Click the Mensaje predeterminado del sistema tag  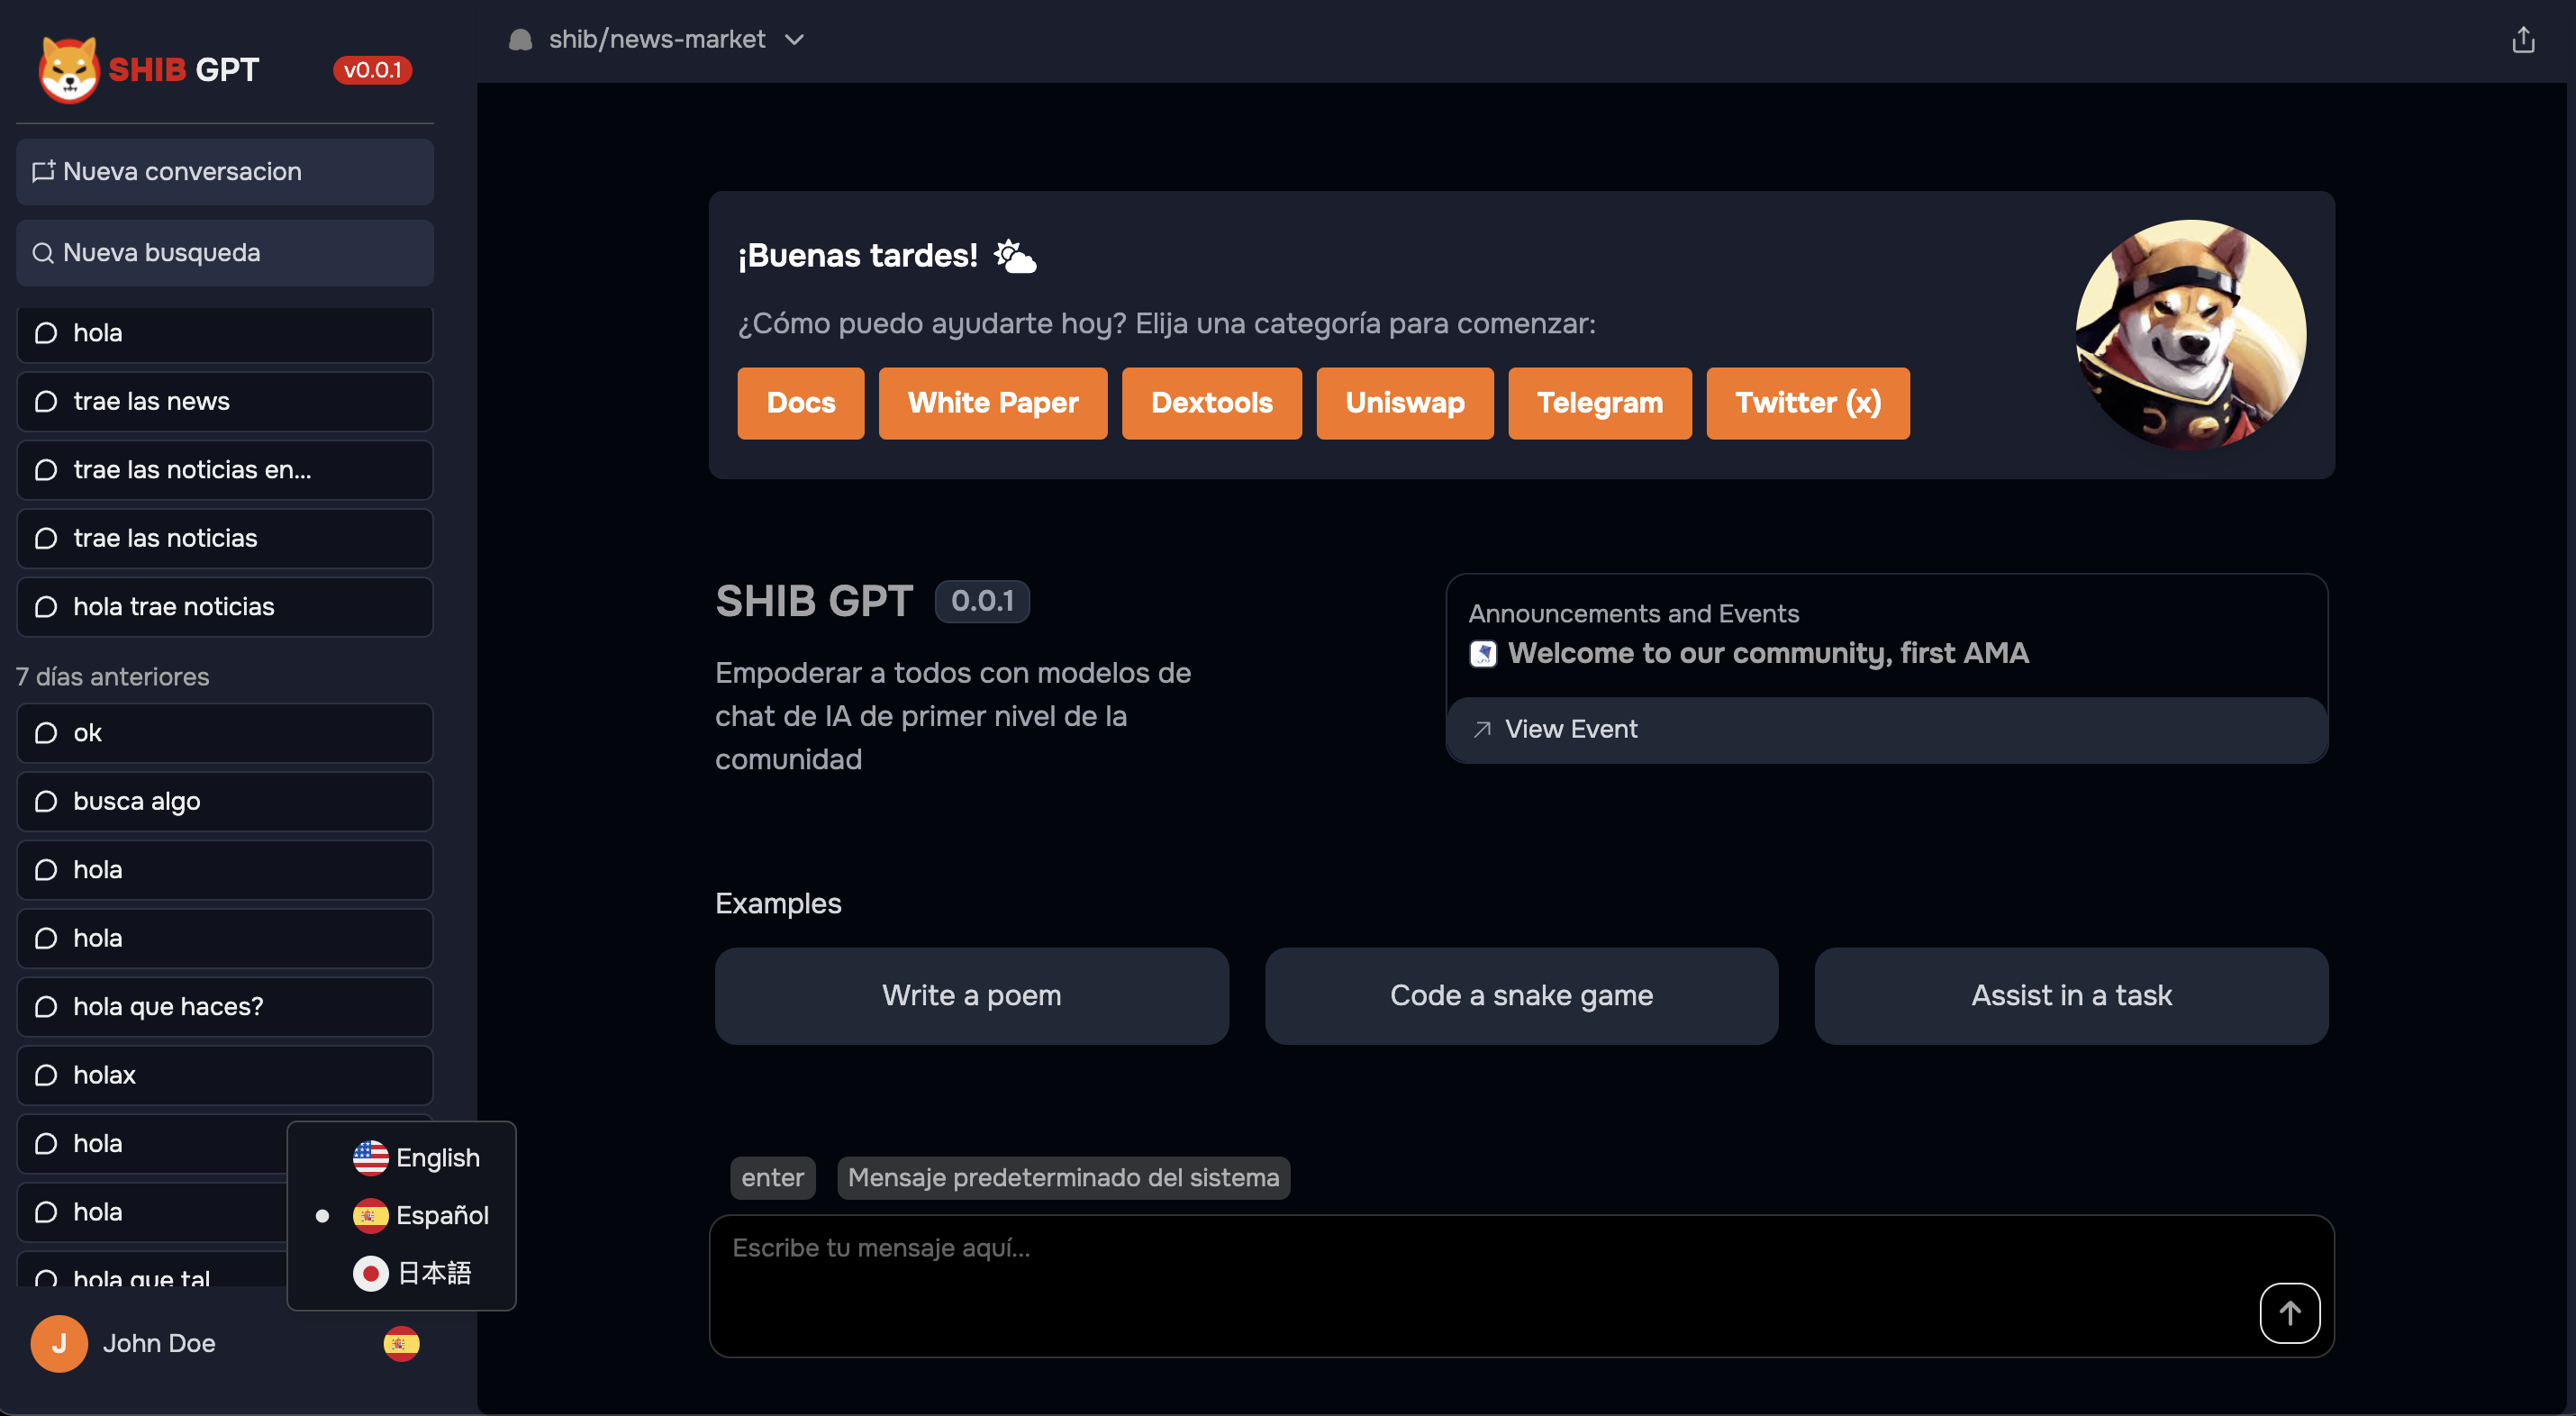(x=1063, y=1177)
